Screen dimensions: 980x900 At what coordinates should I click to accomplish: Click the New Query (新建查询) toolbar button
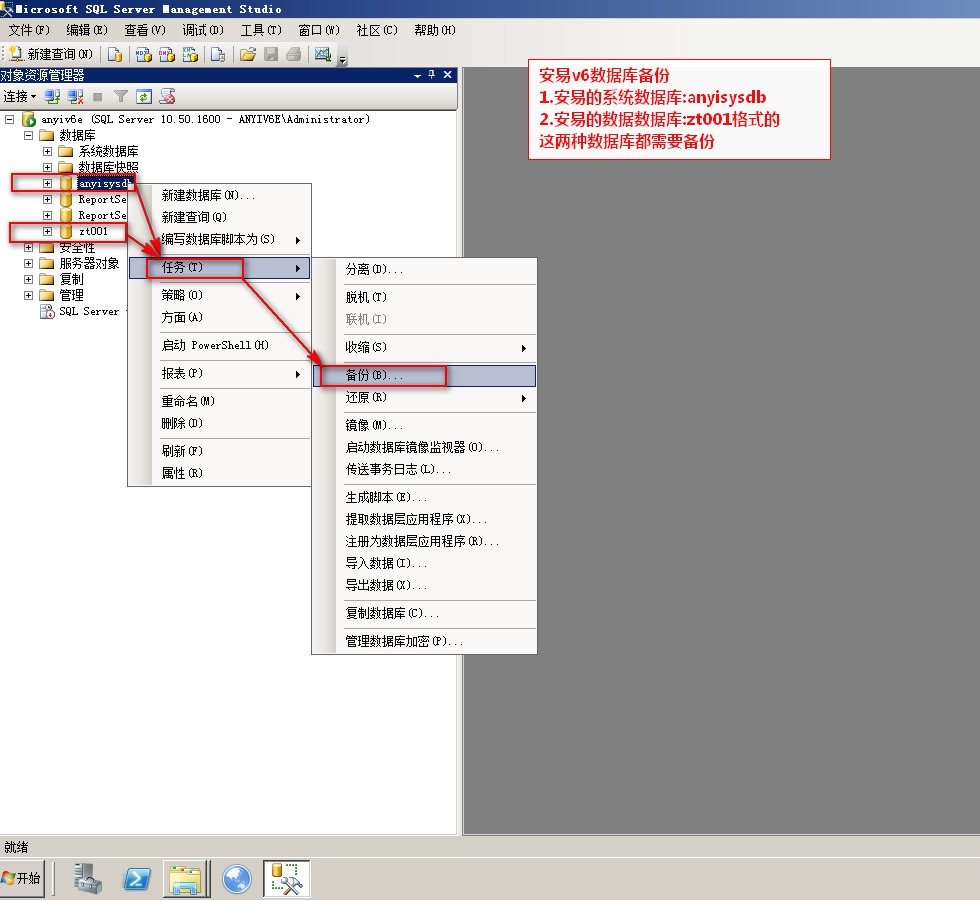click(x=52, y=54)
